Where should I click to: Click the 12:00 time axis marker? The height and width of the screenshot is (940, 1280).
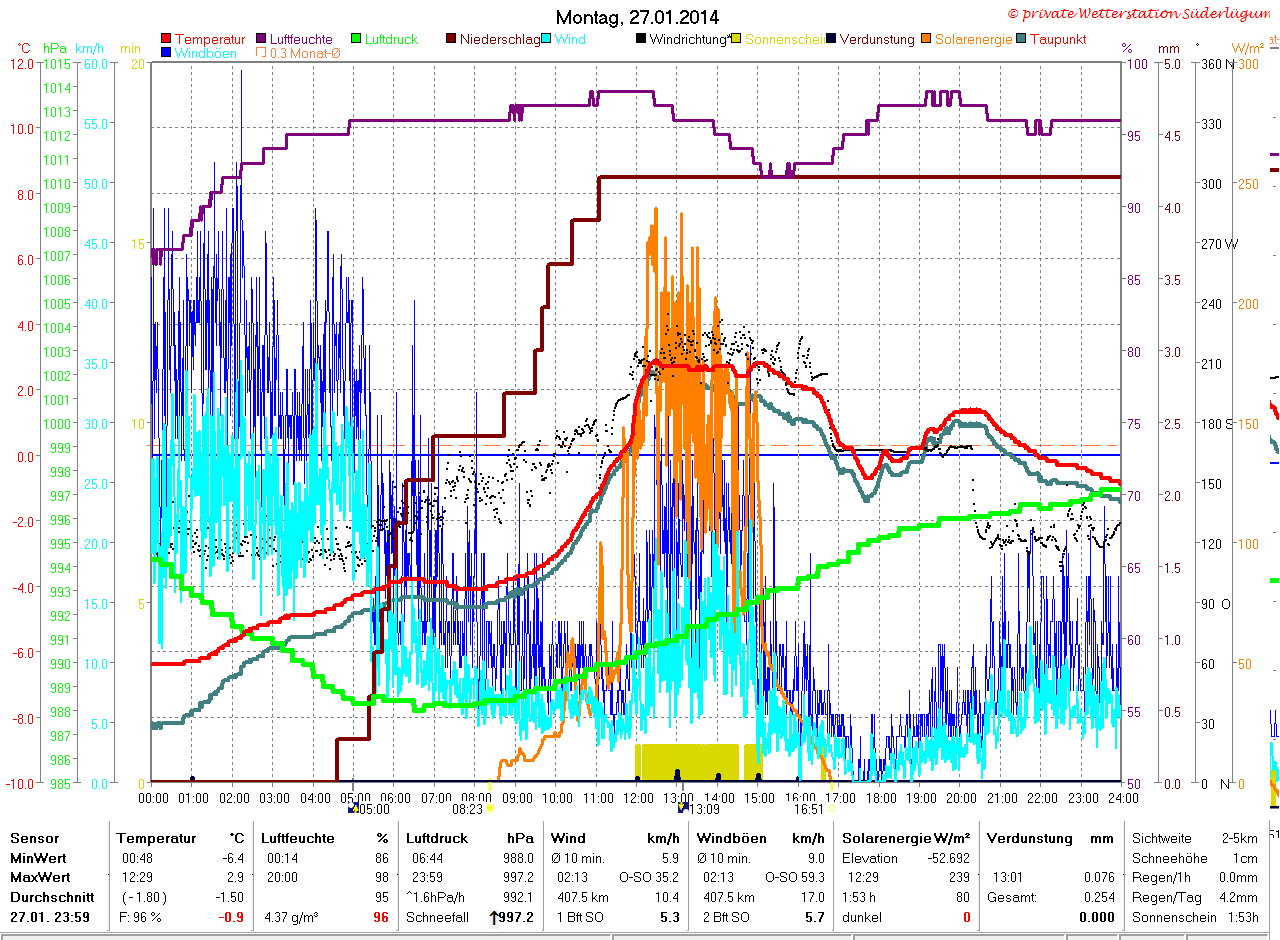point(638,798)
